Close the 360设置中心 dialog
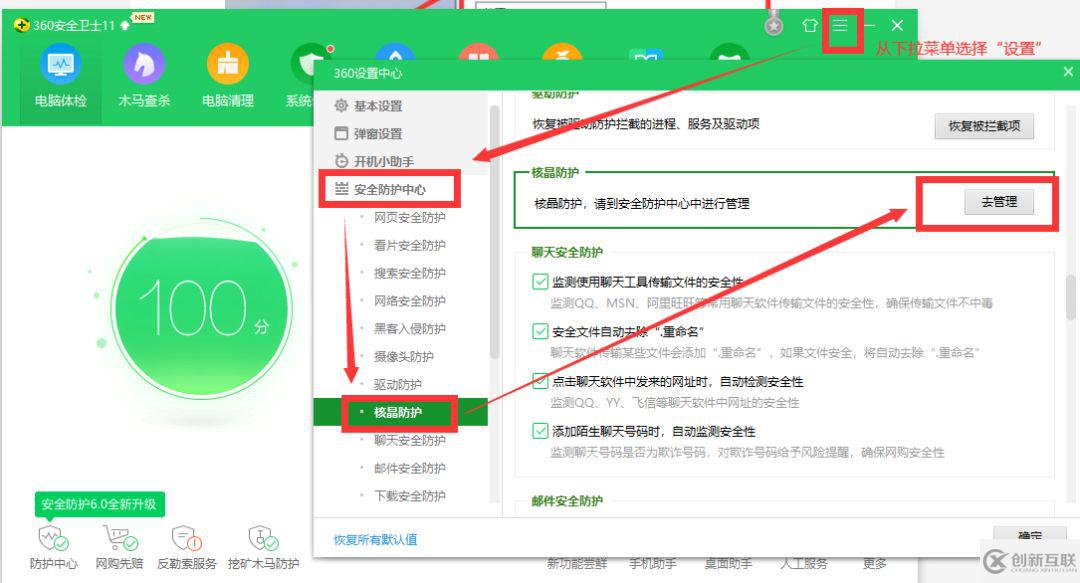Screen dimensions: 1080x583 tap(1068, 72)
